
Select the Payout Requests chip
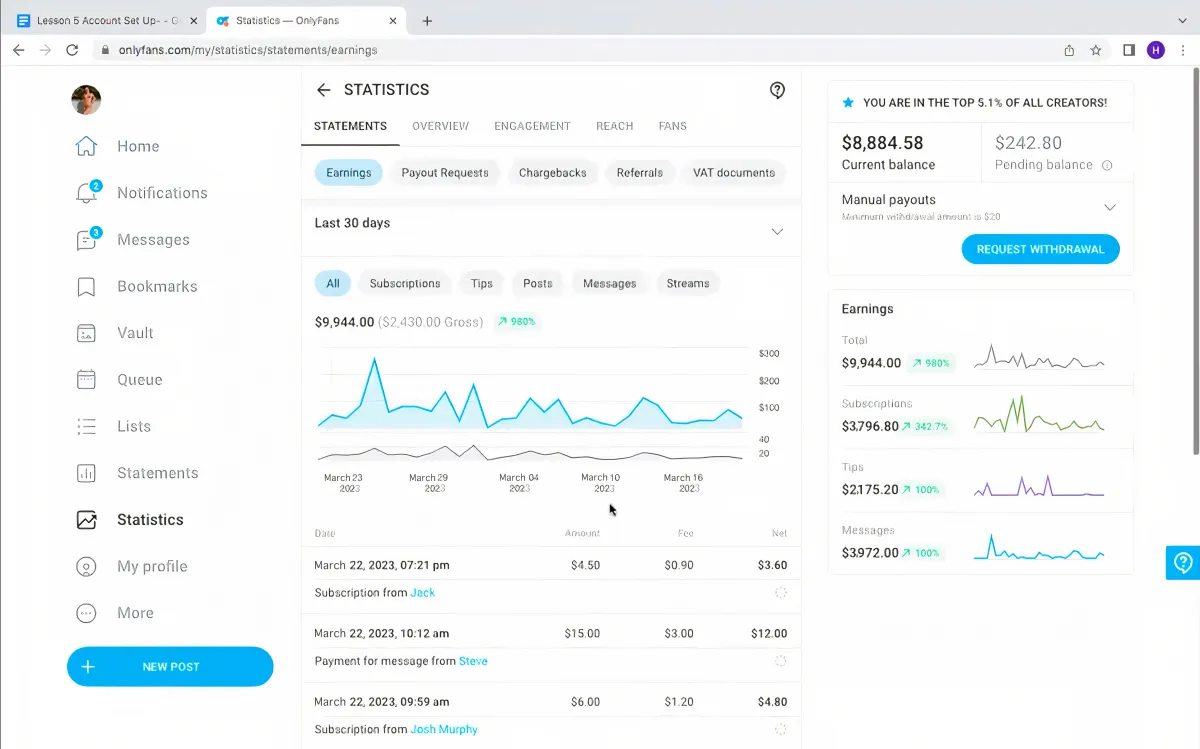point(445,173)
